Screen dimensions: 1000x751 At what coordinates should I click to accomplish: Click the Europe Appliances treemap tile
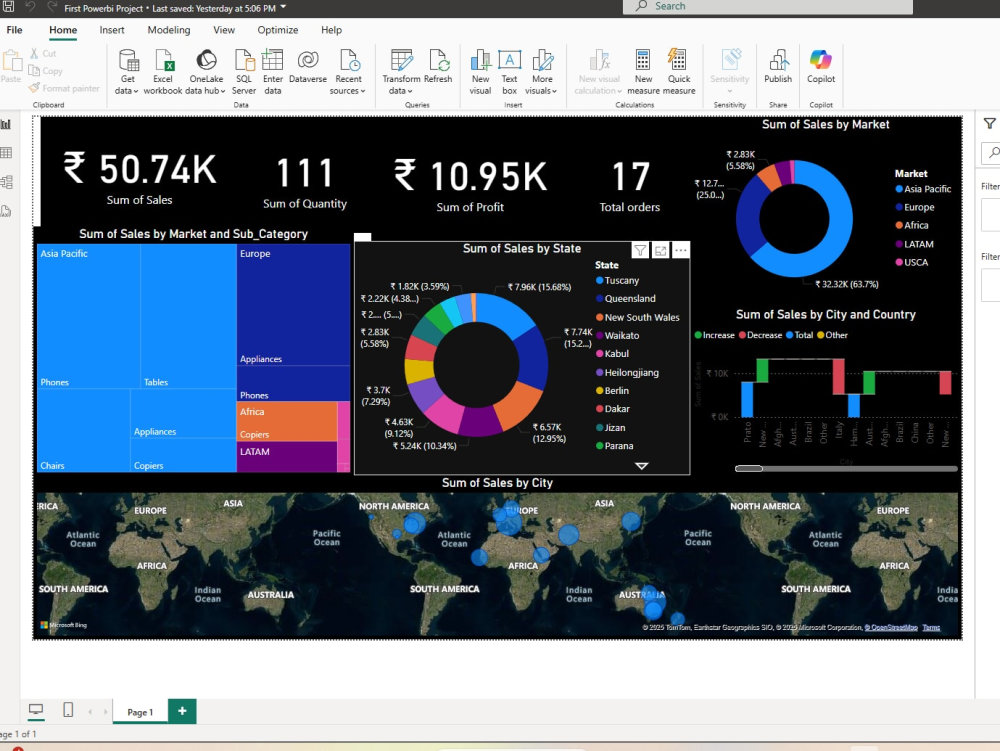[293, 305]
